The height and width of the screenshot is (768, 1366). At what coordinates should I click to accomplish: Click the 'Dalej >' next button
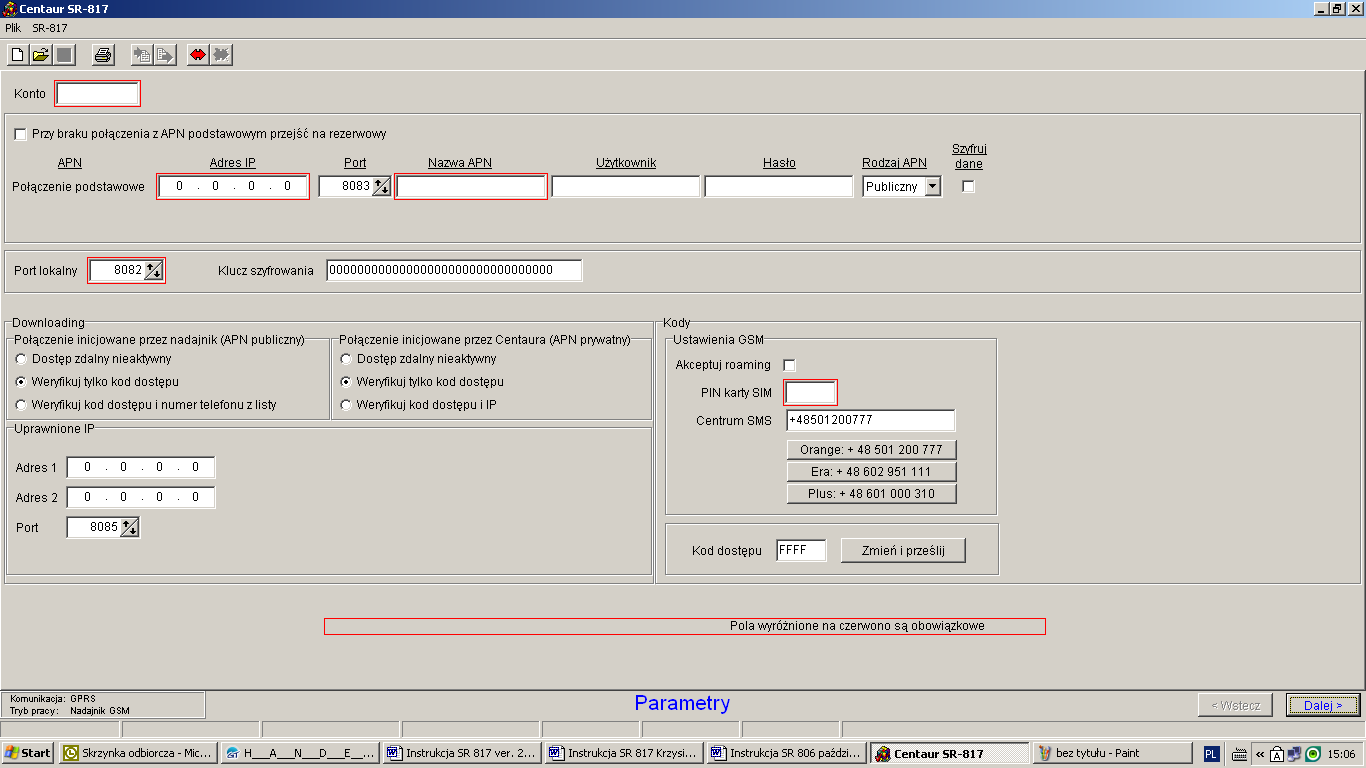click(x=1323, y=705)
